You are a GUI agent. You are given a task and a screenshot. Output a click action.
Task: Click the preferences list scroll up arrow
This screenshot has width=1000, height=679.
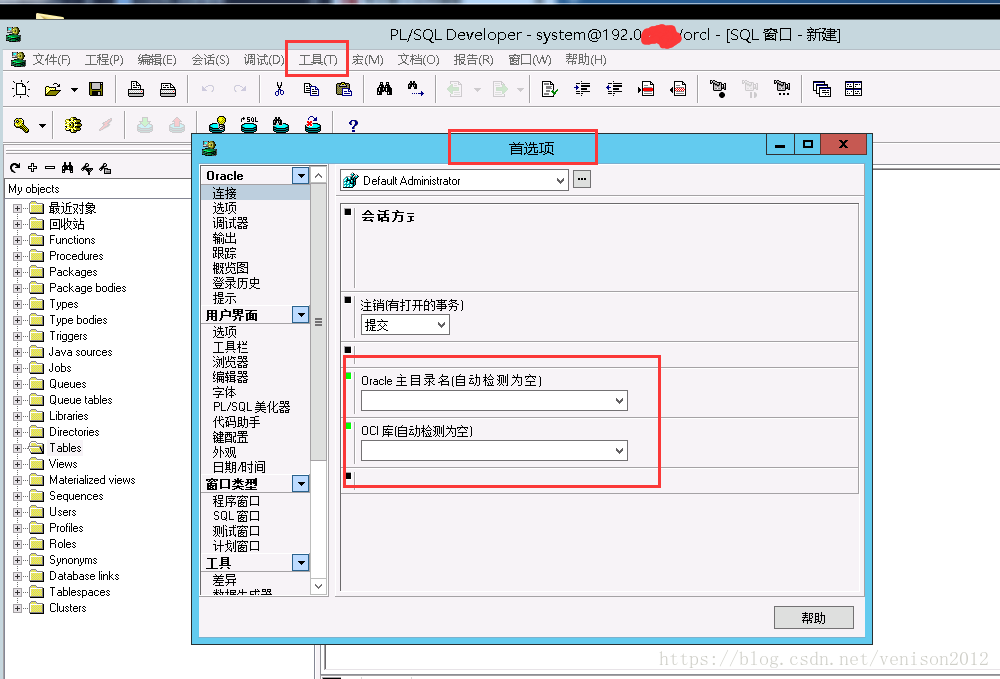point(318,175)
